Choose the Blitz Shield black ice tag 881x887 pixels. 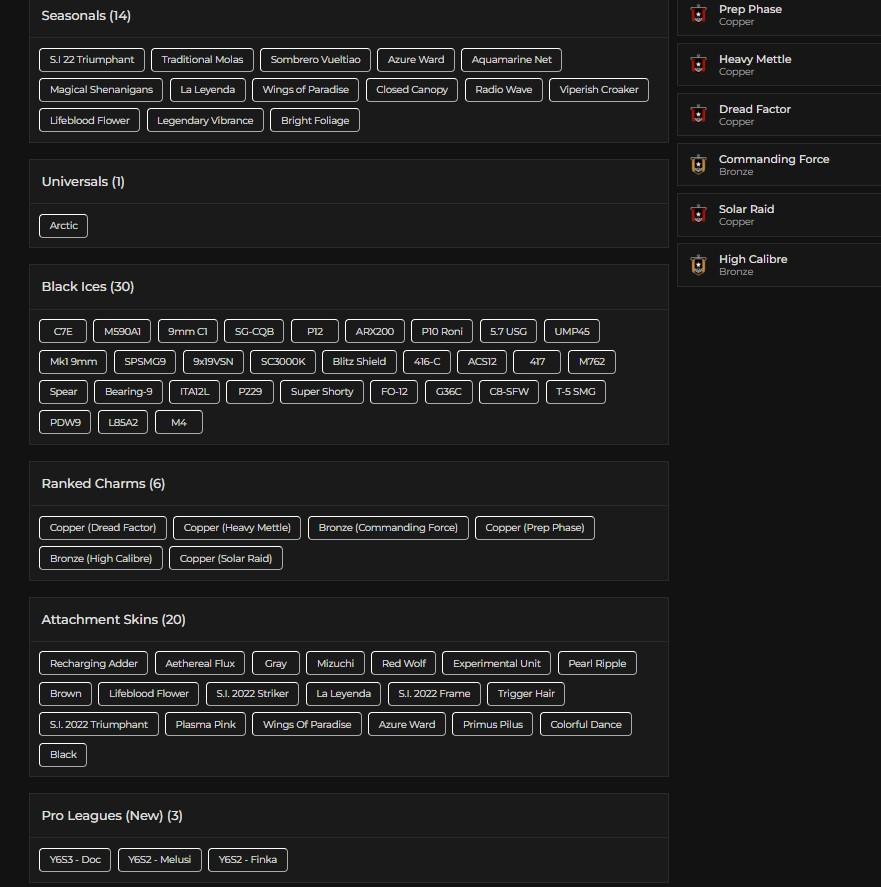pos(359,362)
